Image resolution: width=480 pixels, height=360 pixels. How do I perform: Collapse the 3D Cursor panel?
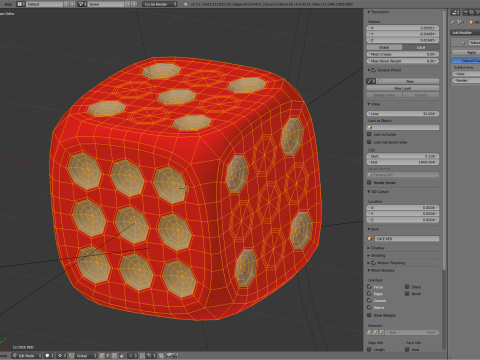pos(369,192)
